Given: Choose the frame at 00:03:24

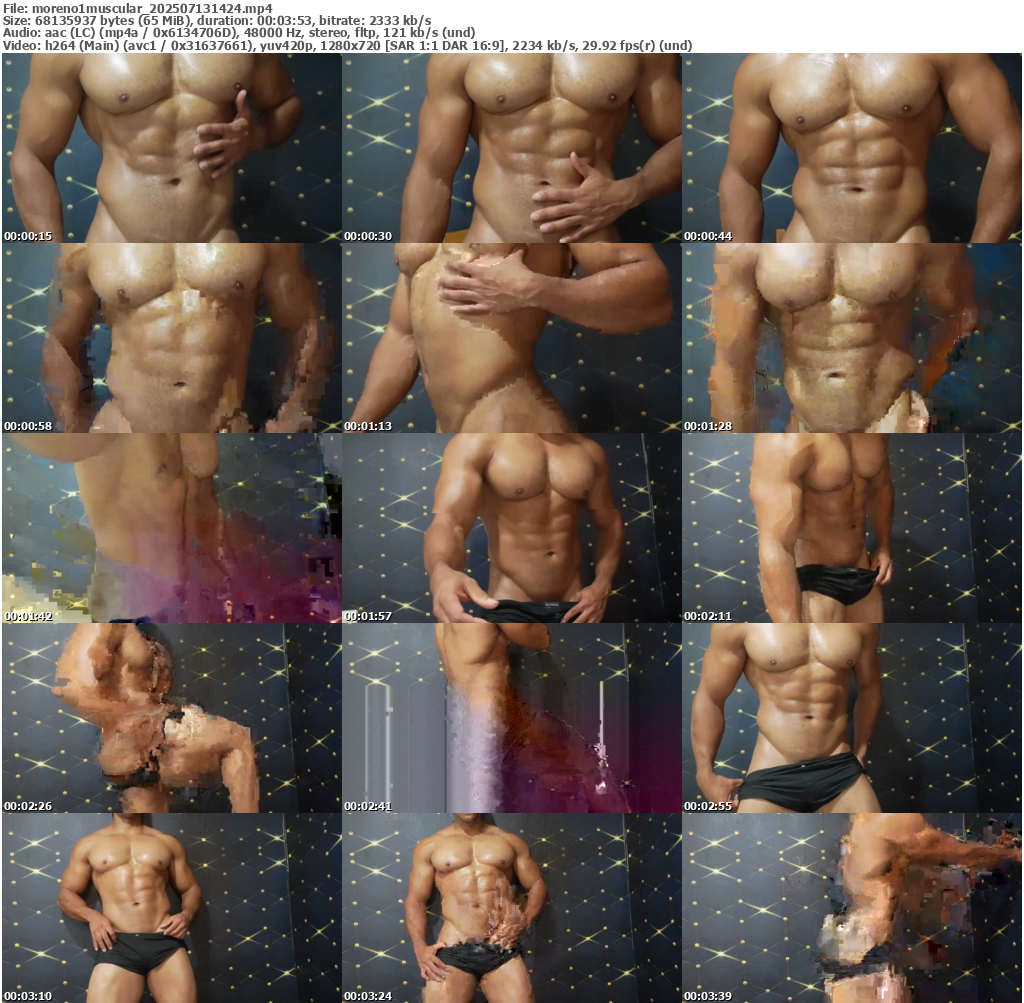Looking at the screenshot, I should (511, 908).
